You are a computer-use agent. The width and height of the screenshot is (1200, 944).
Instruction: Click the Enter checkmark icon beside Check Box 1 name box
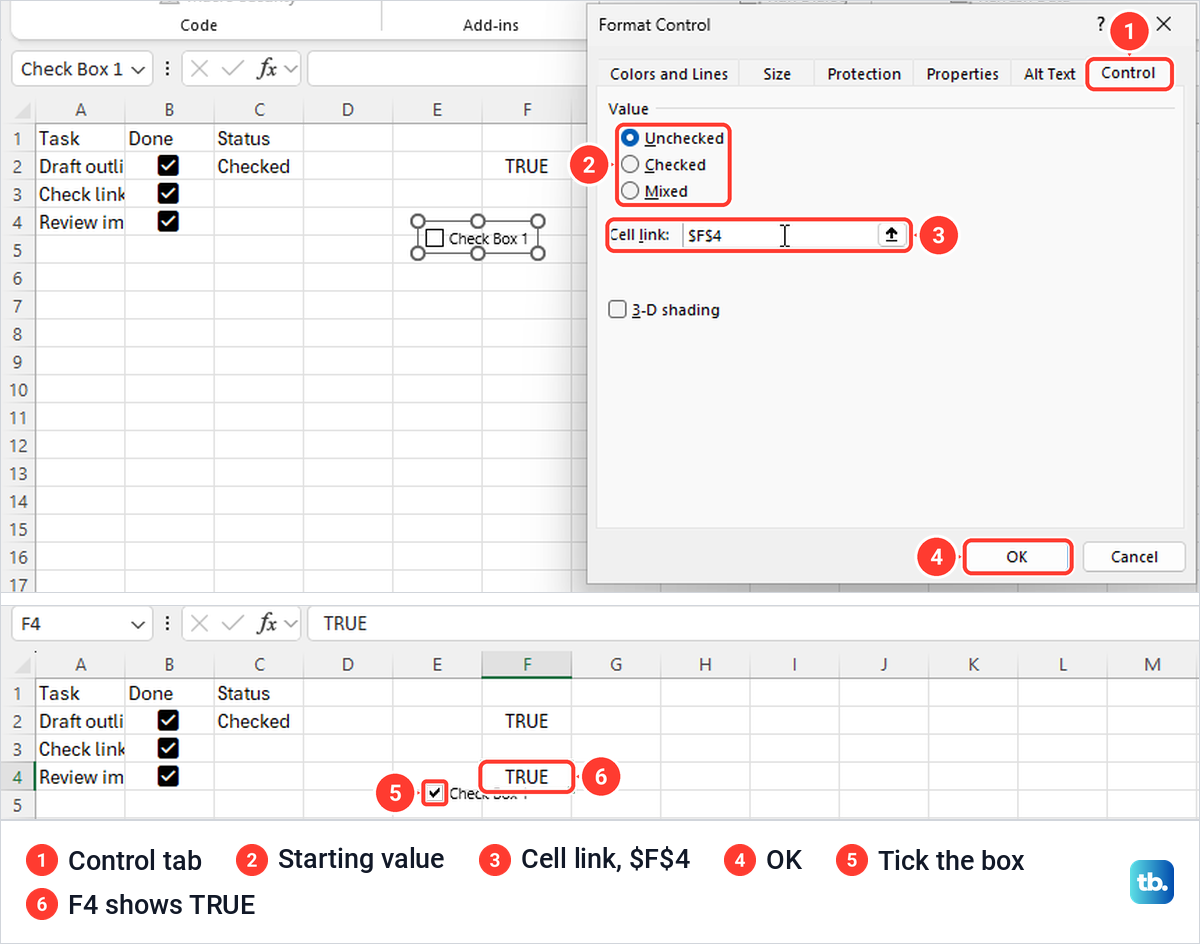point(233,69)
